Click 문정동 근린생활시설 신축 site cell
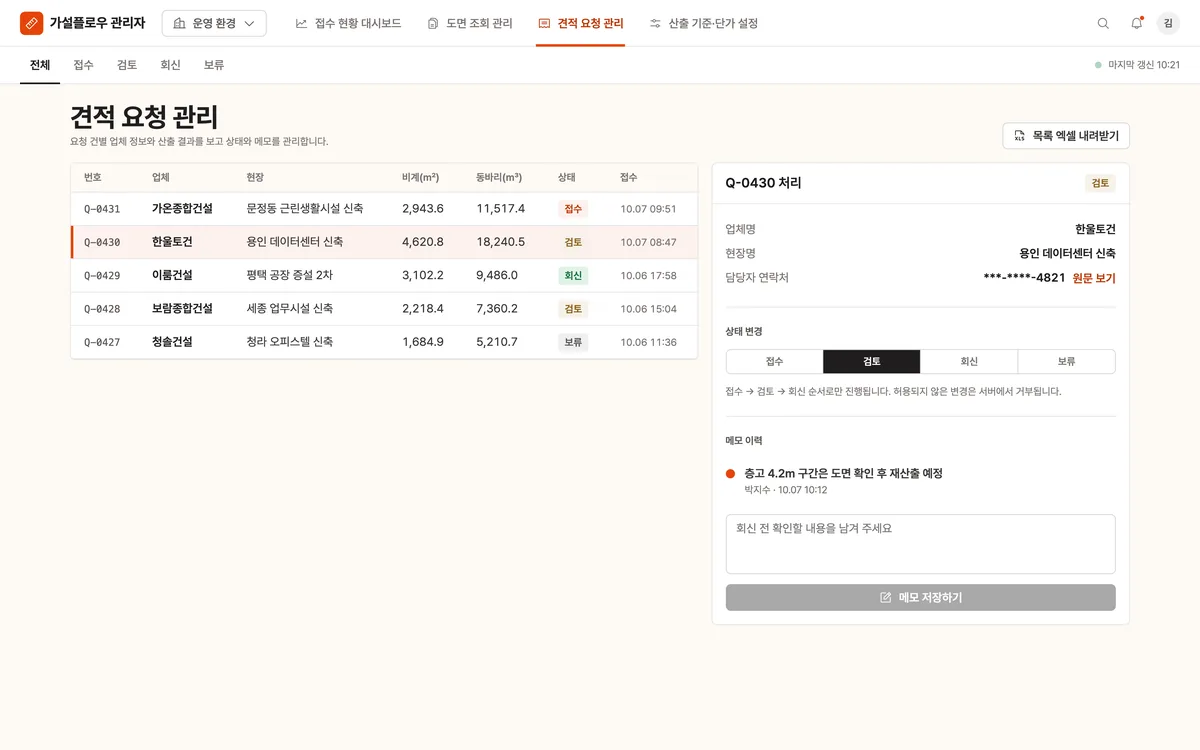The width and height of the screenshot is (1200, 750). click(305, 209)
